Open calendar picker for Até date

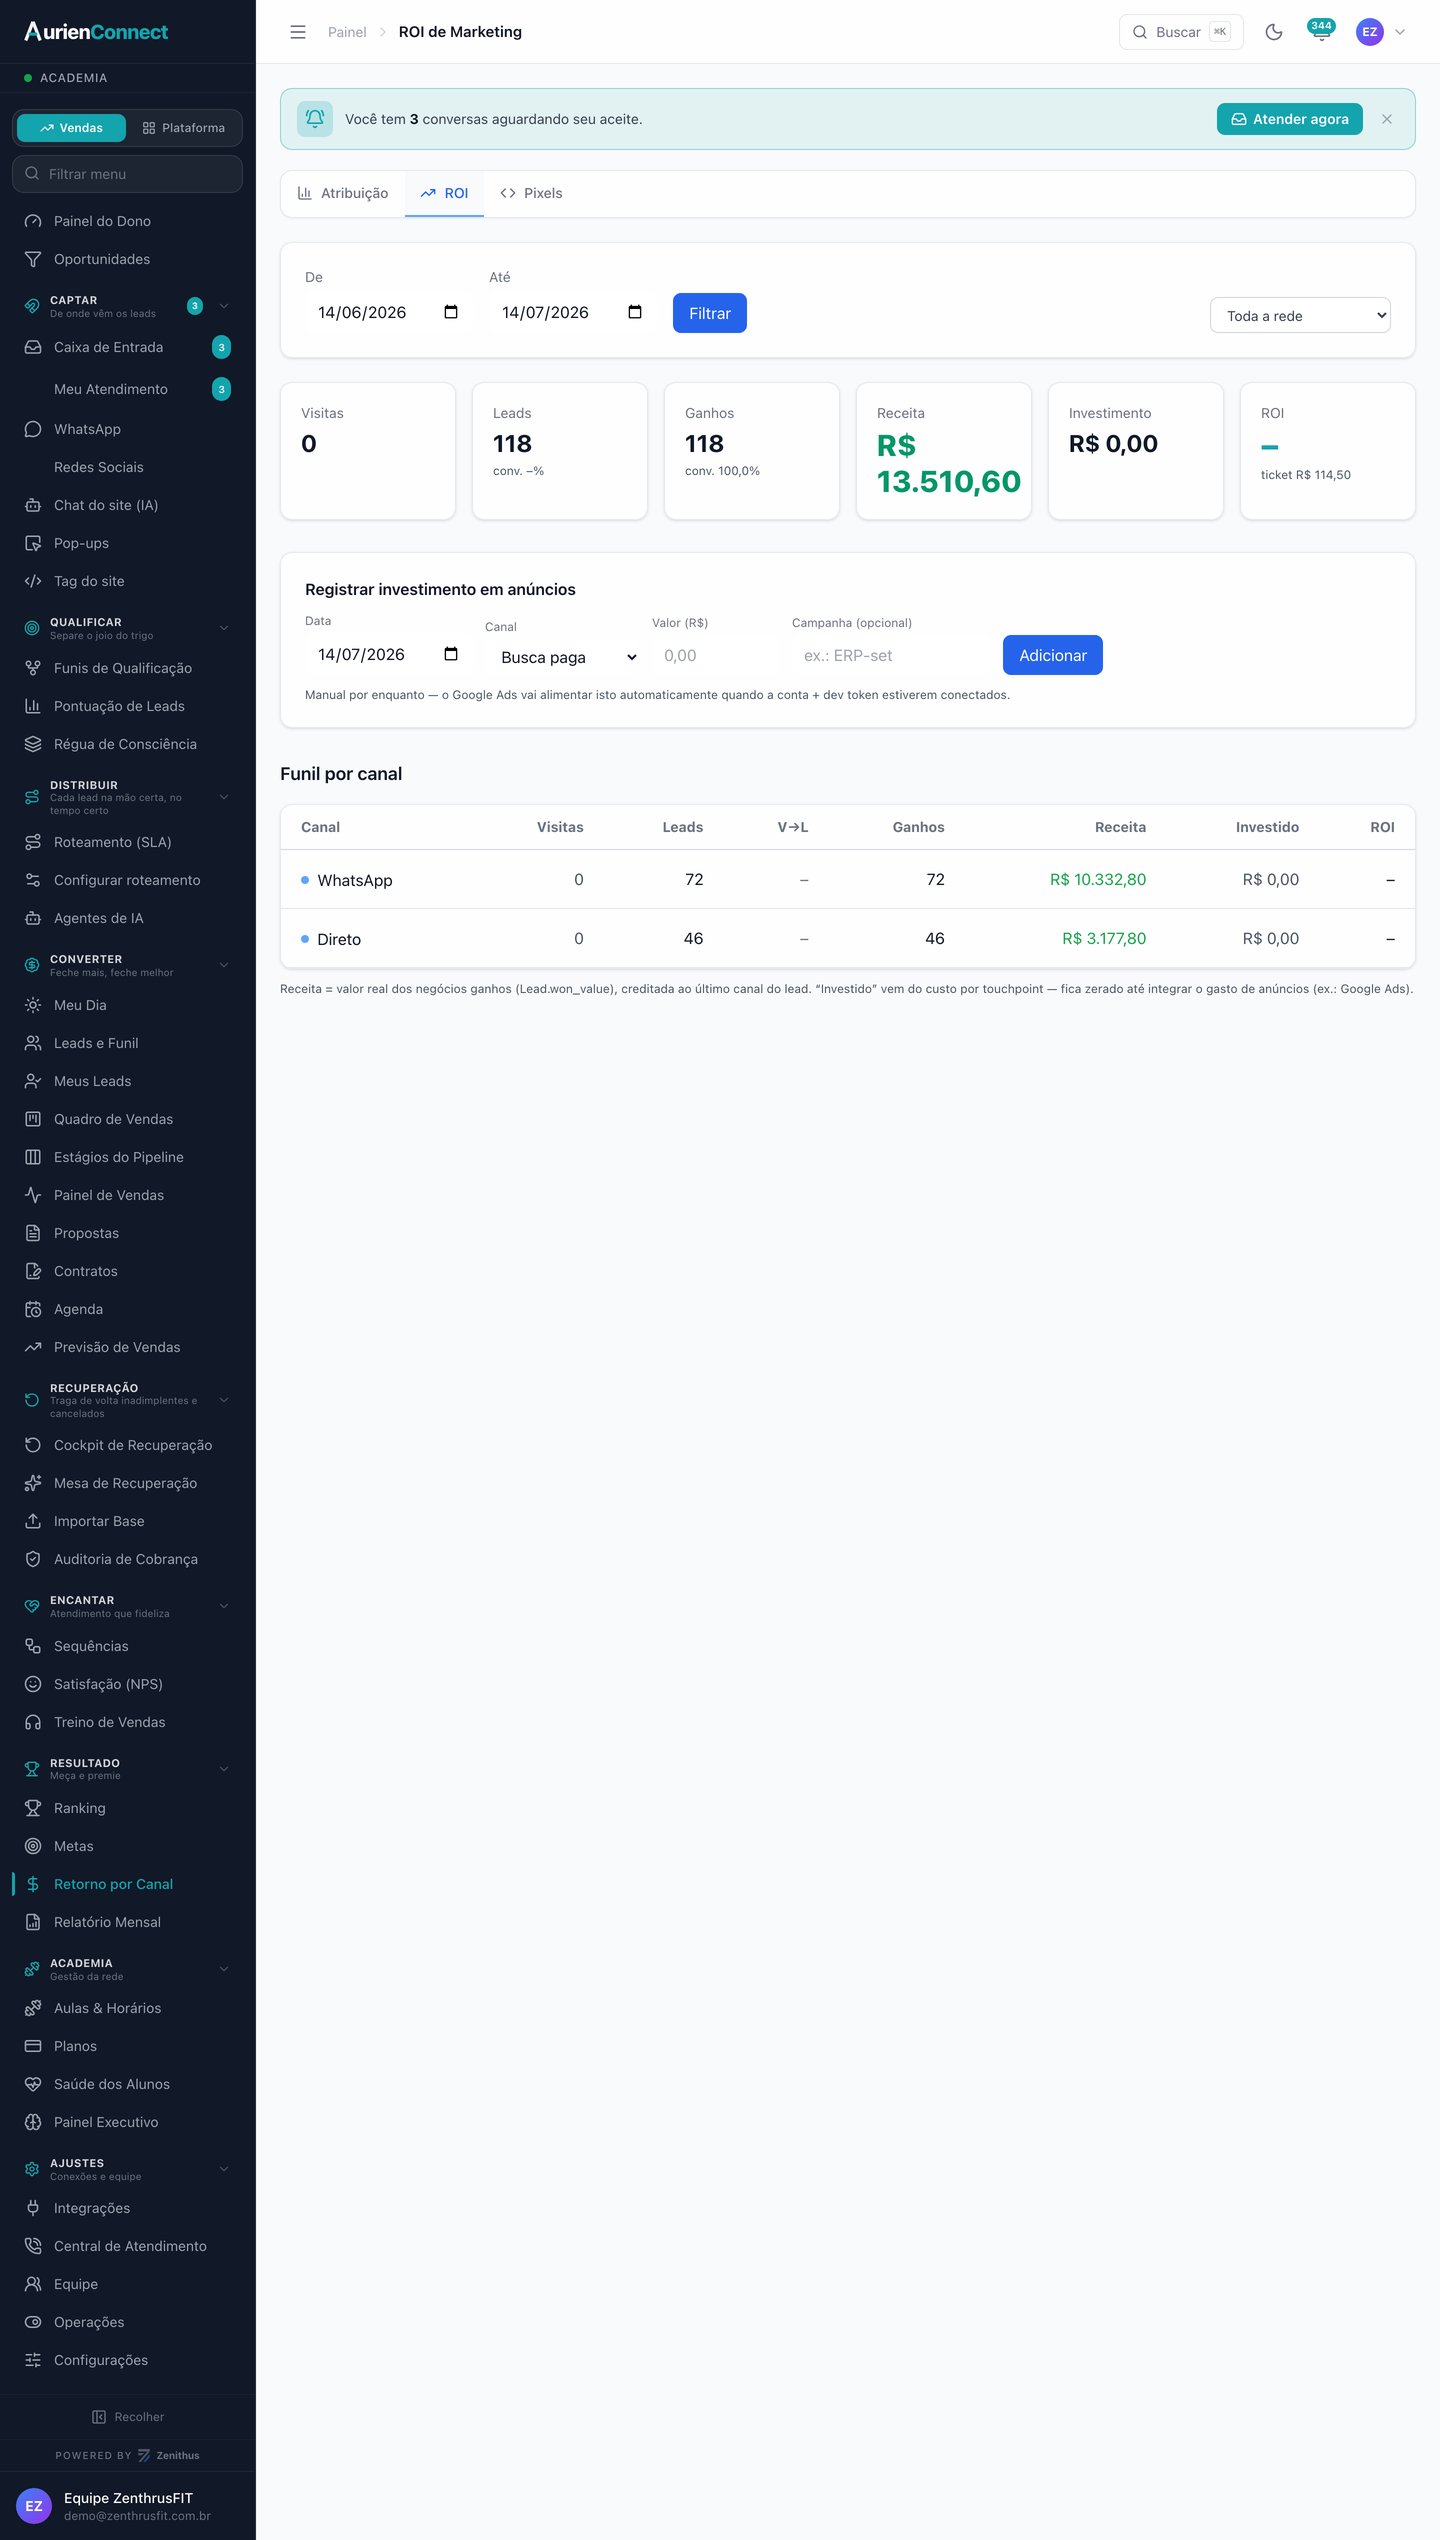coord(635,312)
